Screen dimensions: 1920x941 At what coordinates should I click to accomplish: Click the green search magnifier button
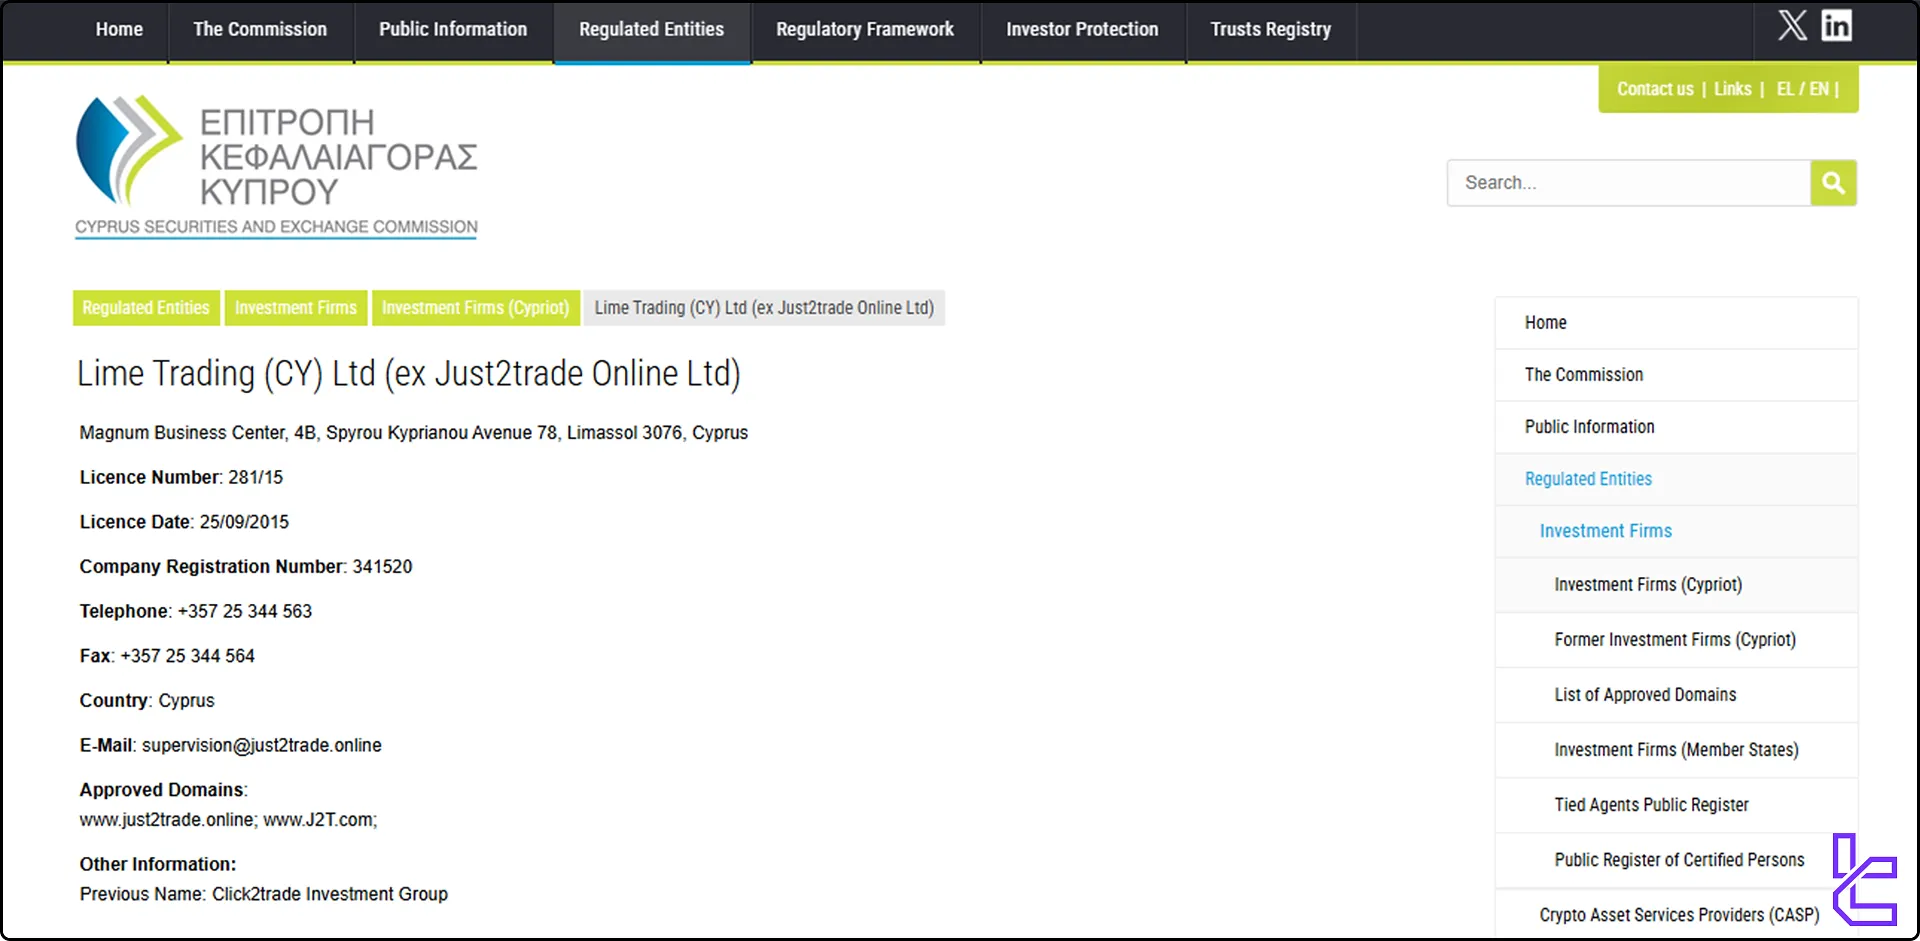(1833, 183)
